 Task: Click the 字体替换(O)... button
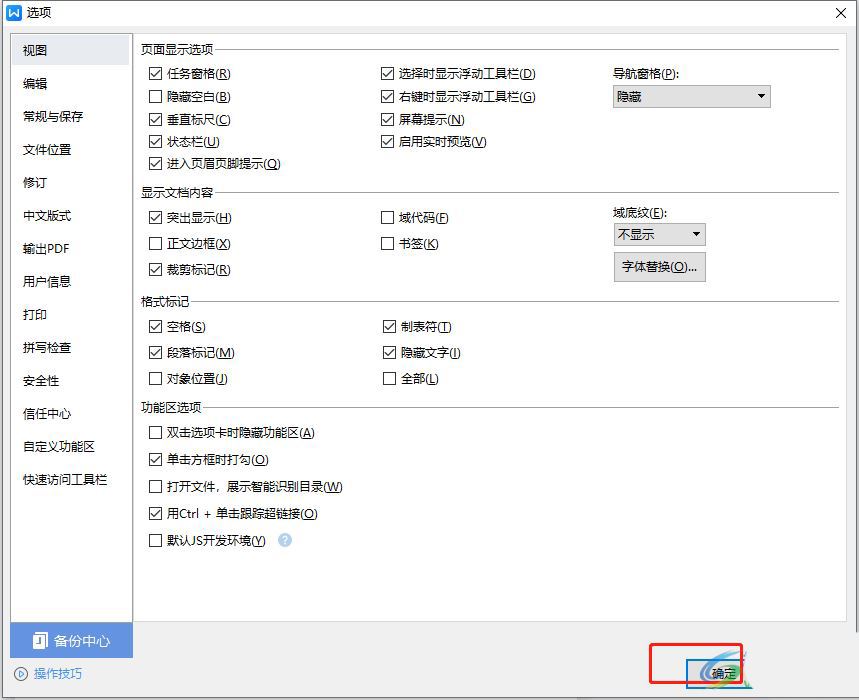[660, 267]
